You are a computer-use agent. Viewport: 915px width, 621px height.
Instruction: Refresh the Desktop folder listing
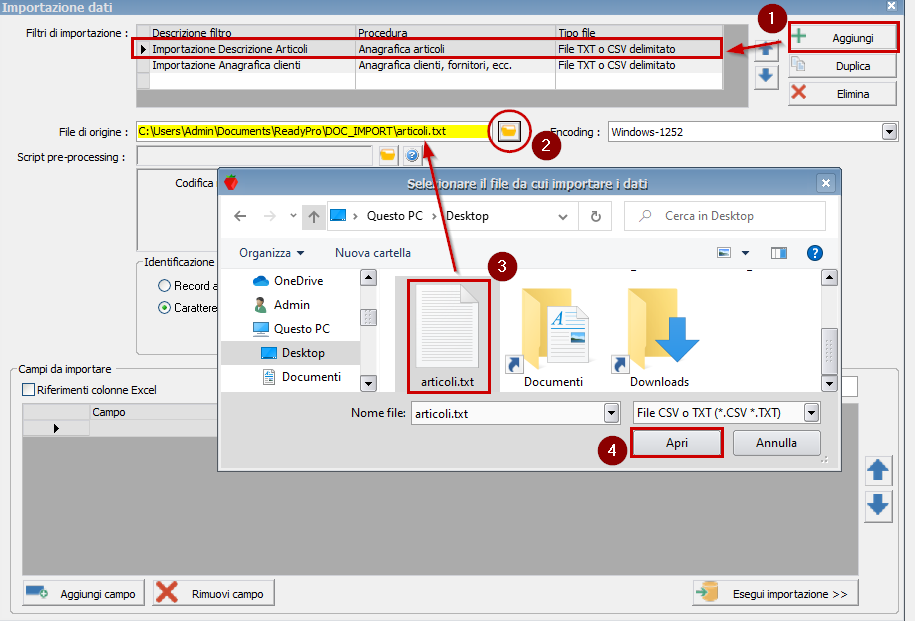pos(596,216)
